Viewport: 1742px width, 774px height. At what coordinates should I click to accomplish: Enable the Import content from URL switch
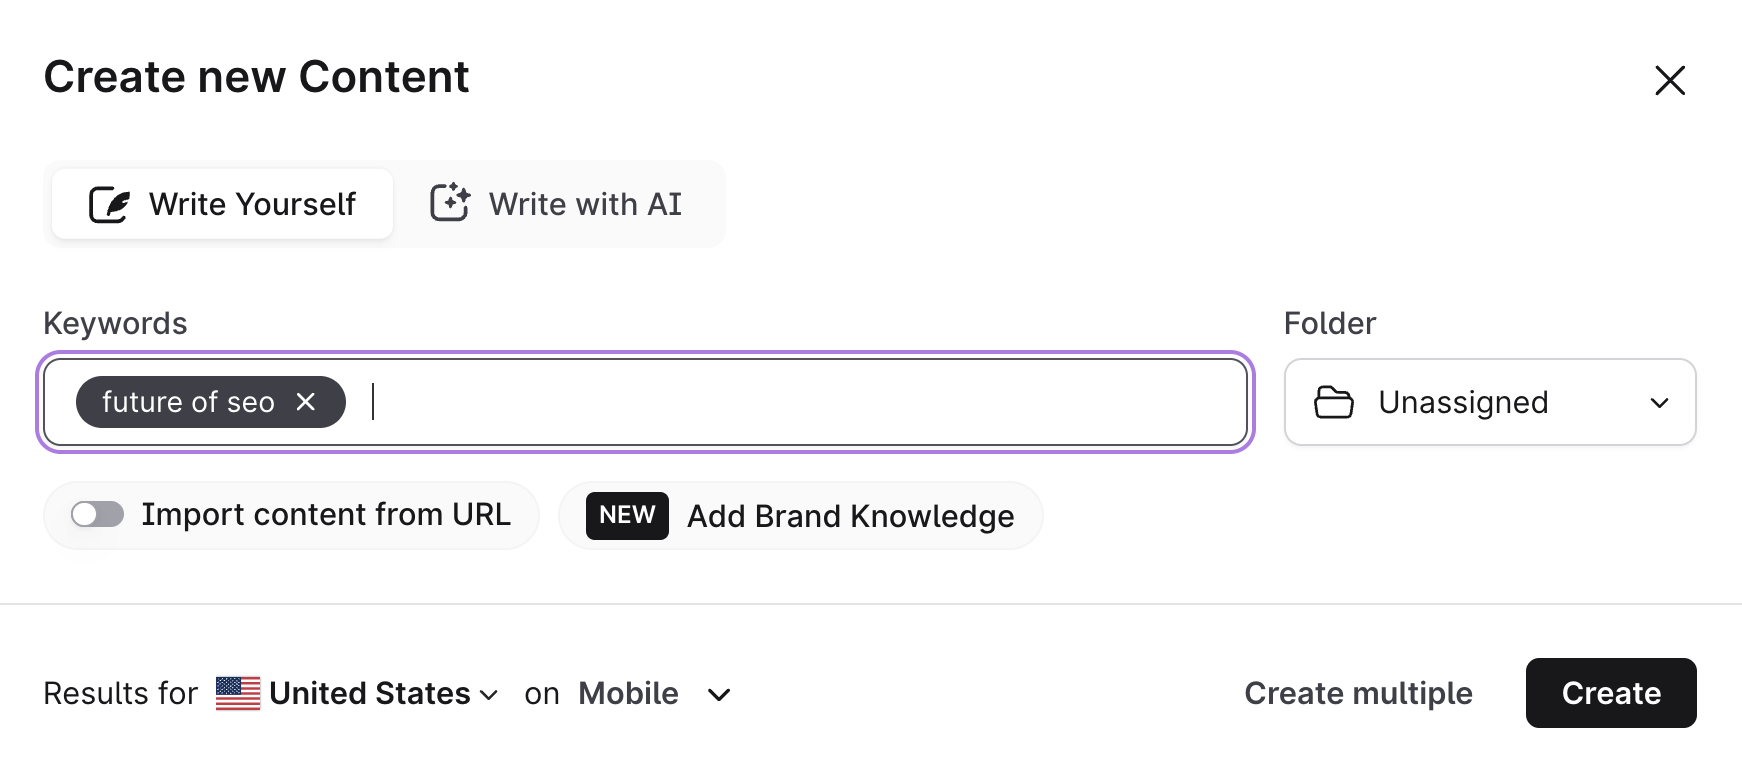pos(97,515)
